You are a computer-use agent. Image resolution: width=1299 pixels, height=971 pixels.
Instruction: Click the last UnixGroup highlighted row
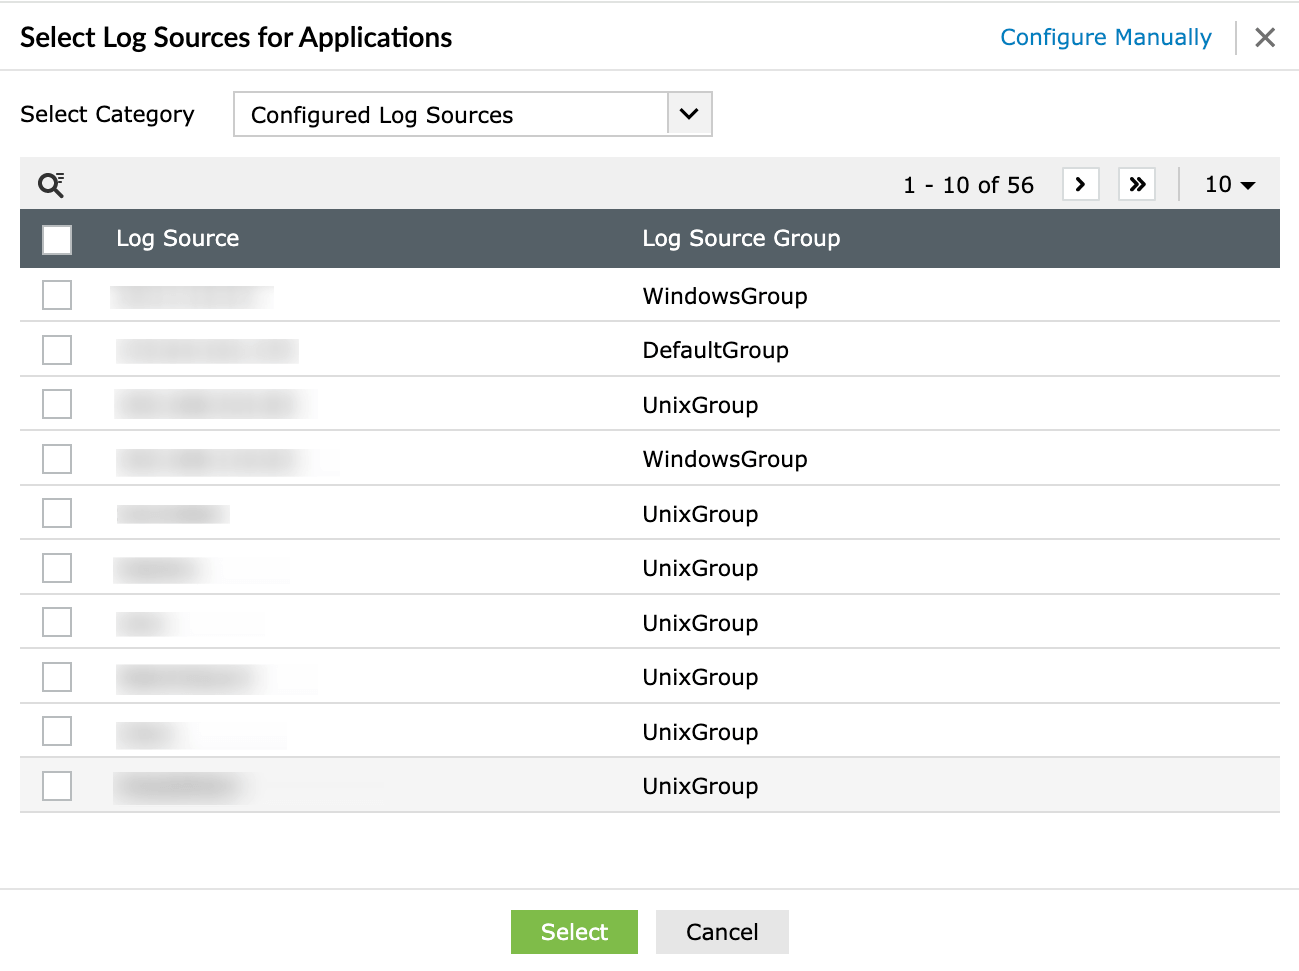(x=700, y=787)
